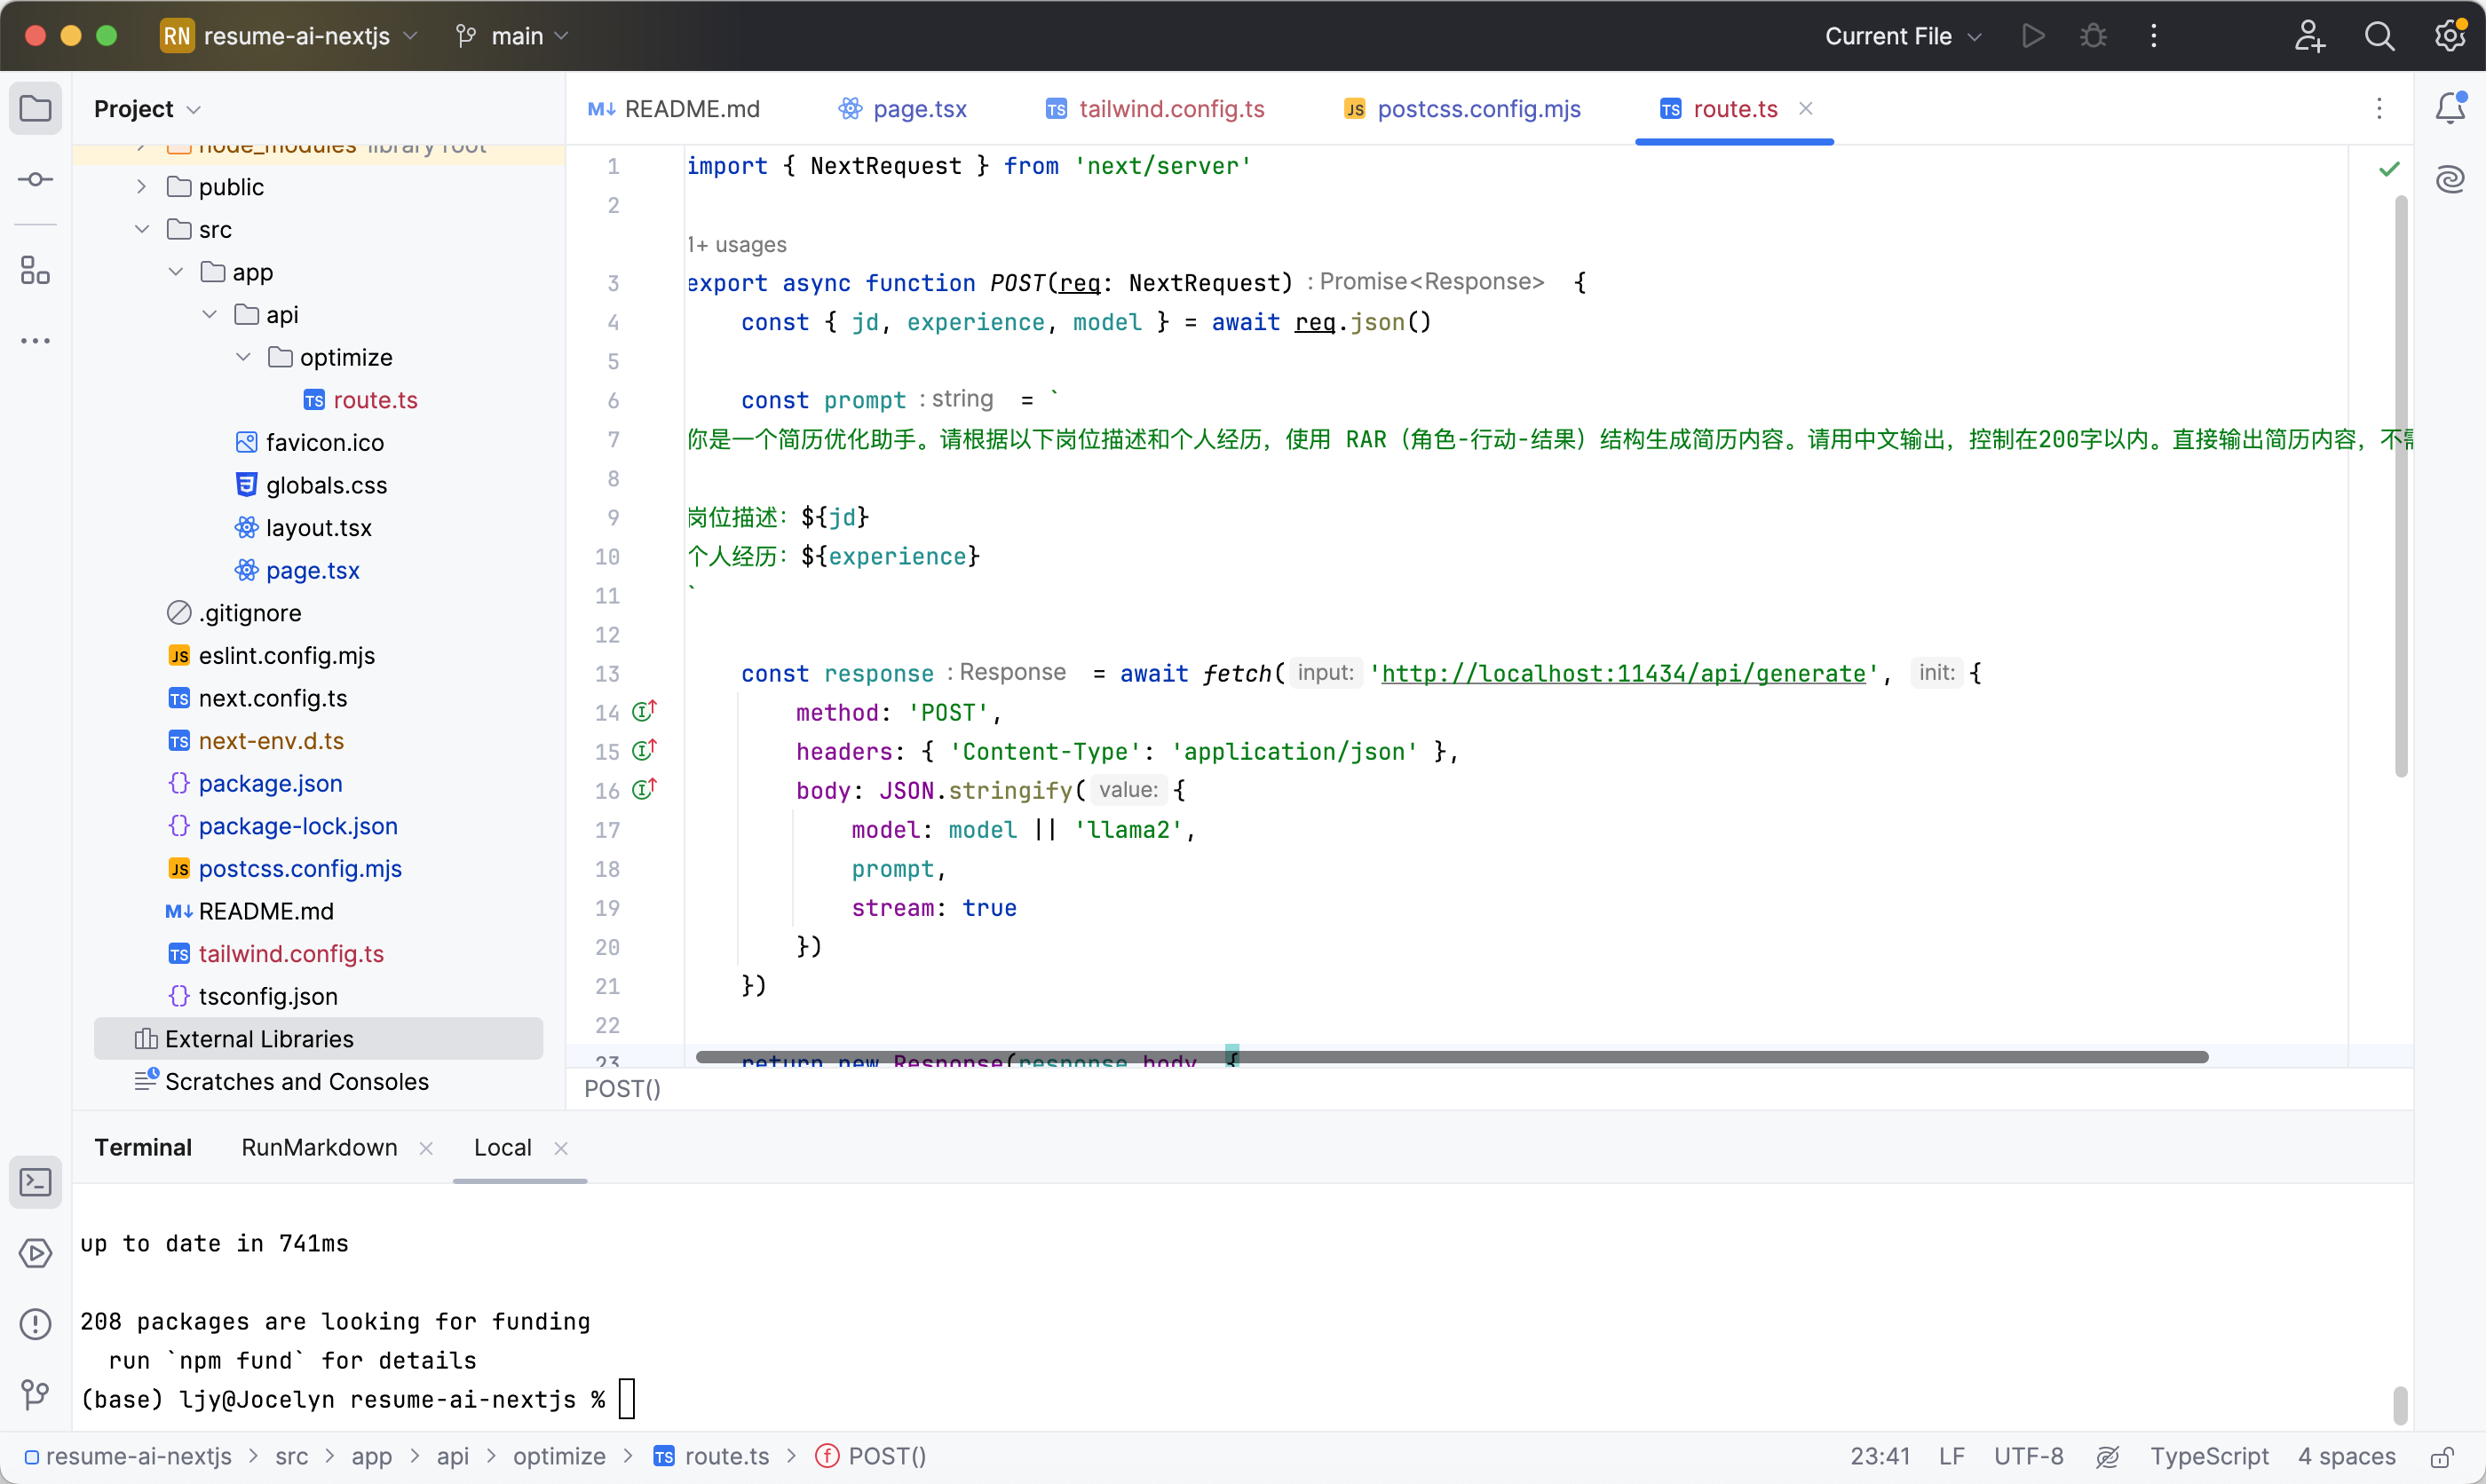Image resolution: width=2486 pixels, height=1484 pixels.
Task: Click the 4 spaces indent setting
Action: click(2346, 1456)
